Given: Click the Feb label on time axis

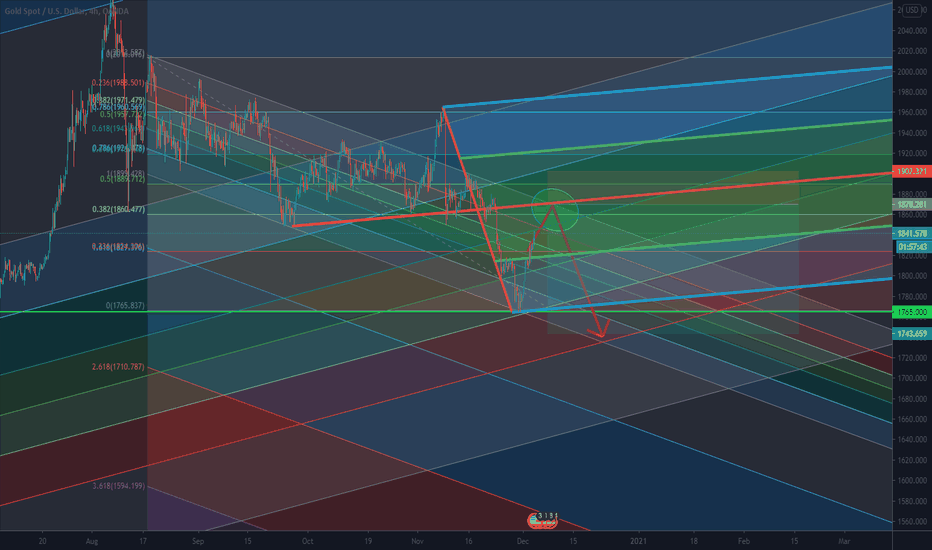Looking at the screenshot, I should [x=744, y=542].
